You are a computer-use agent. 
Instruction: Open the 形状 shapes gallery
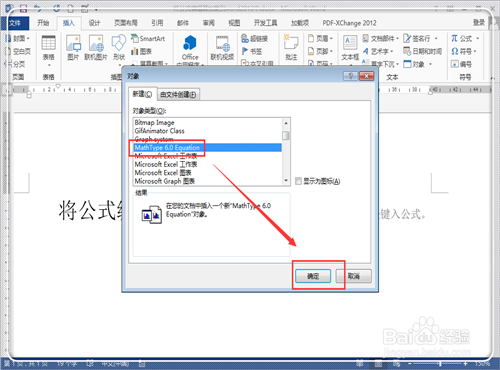click(x=119, y=48)
